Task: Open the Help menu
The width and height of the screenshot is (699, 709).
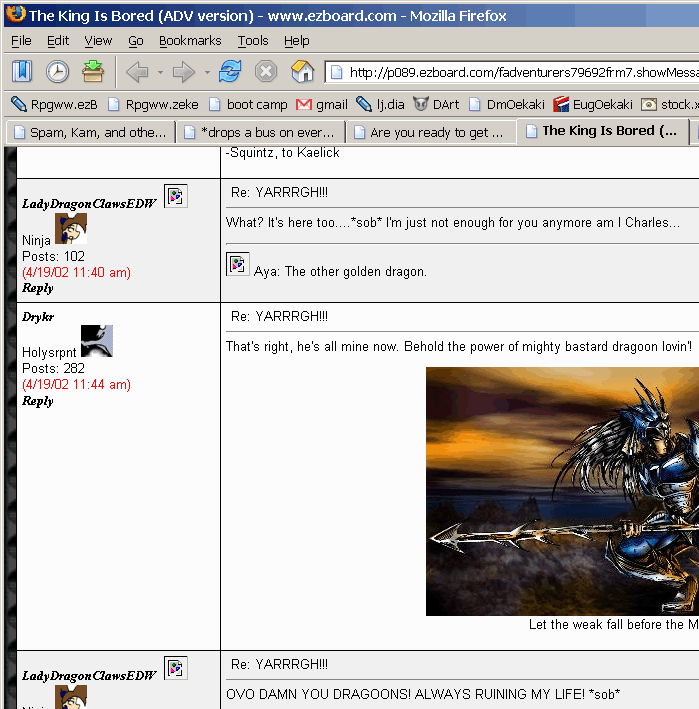Action: (x=297, y=41)
